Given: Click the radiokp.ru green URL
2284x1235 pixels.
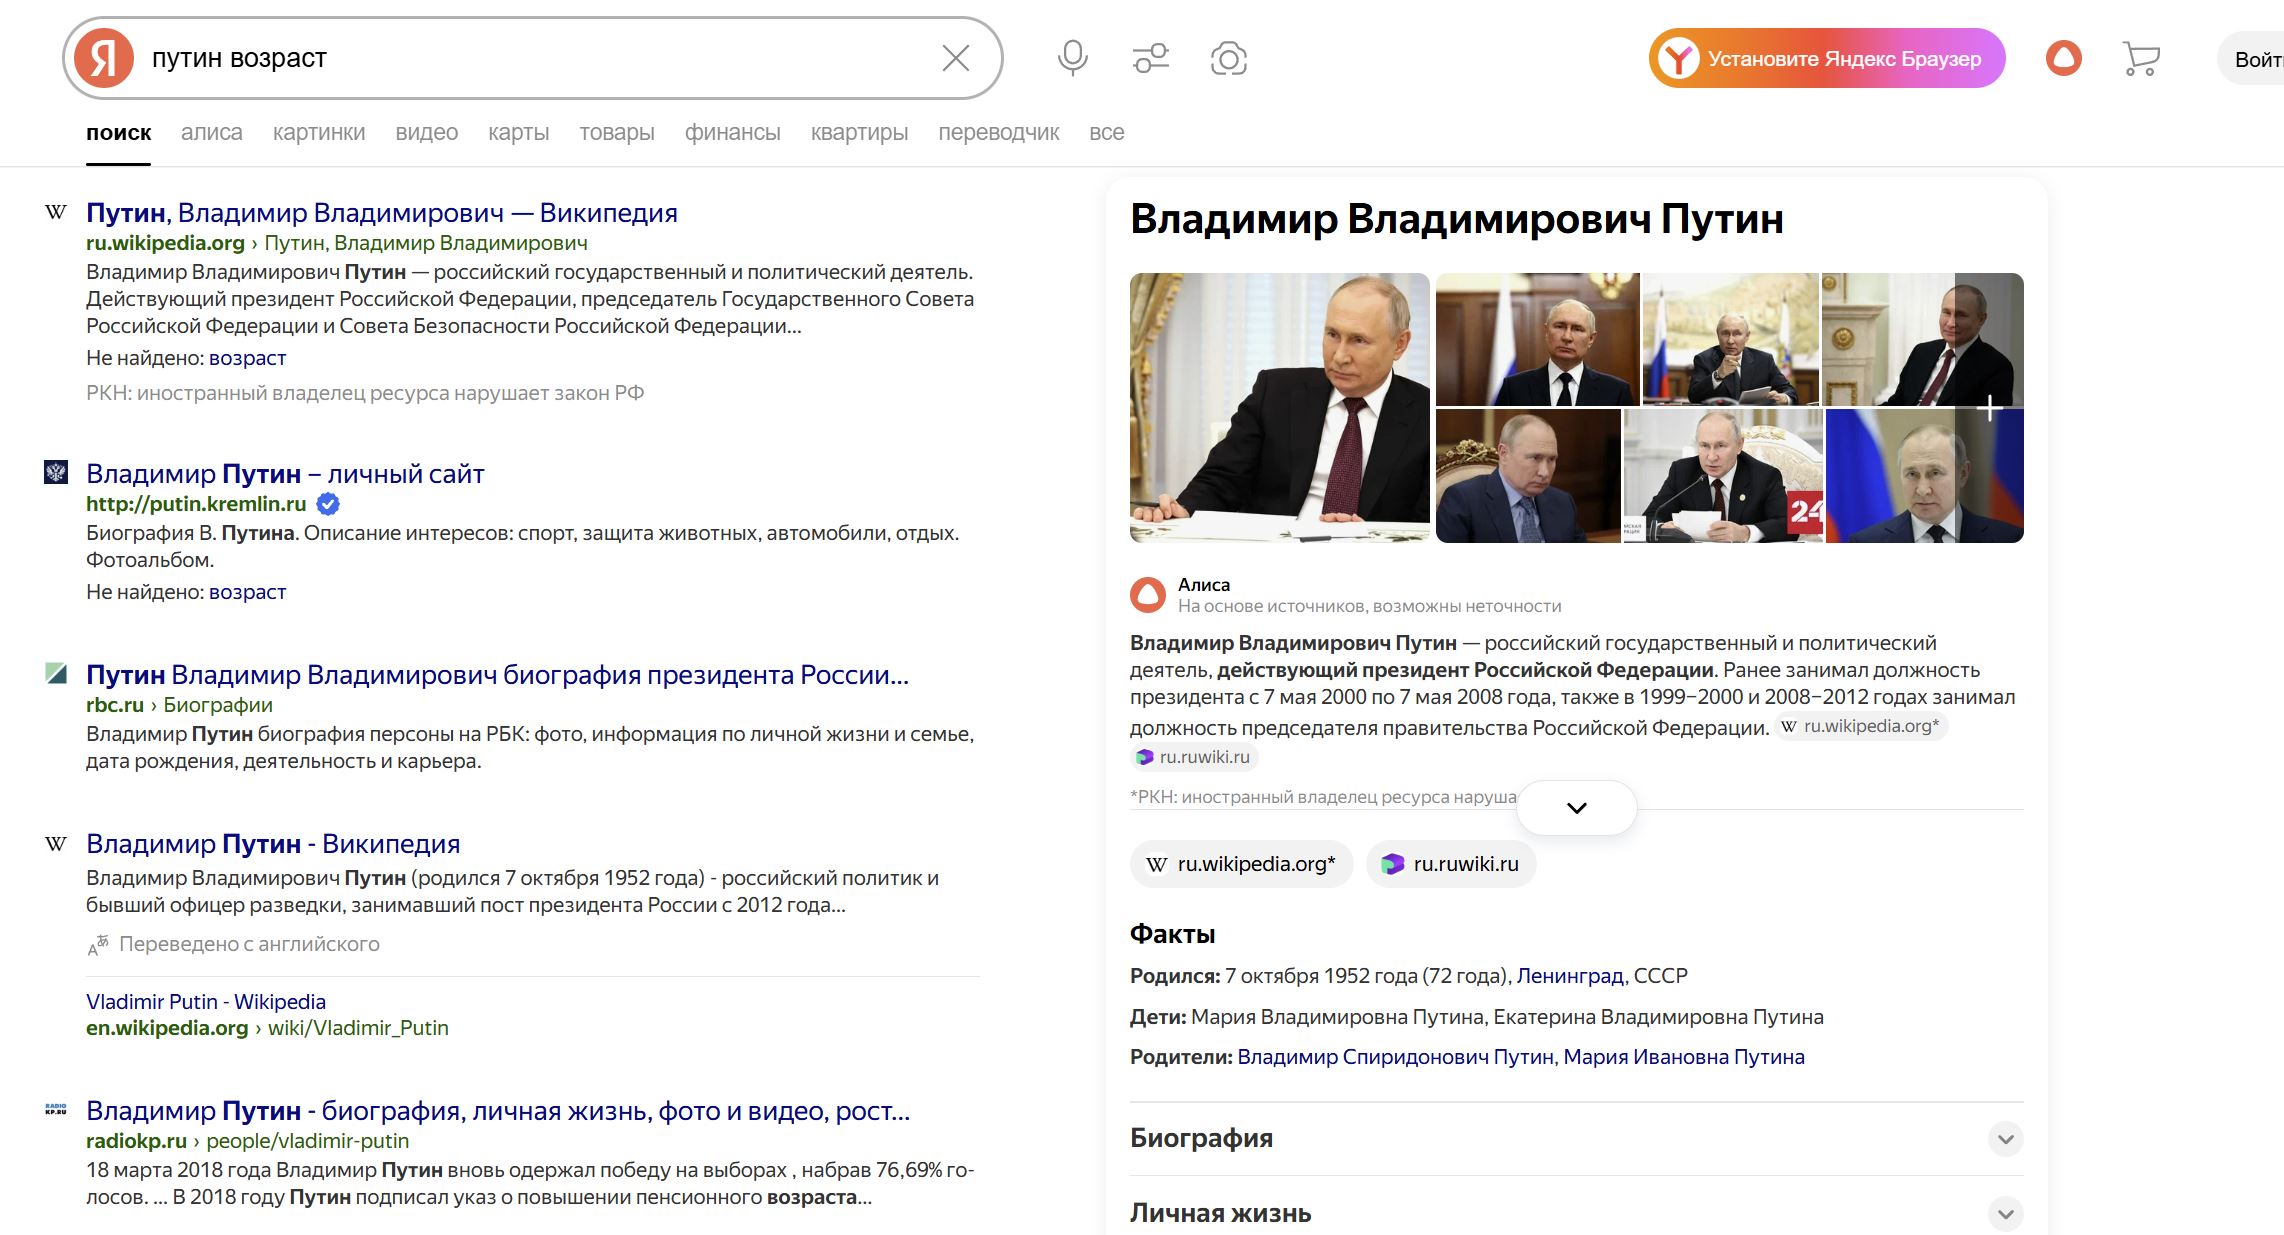Looking at the screenshot, I should click(136, 1141).
